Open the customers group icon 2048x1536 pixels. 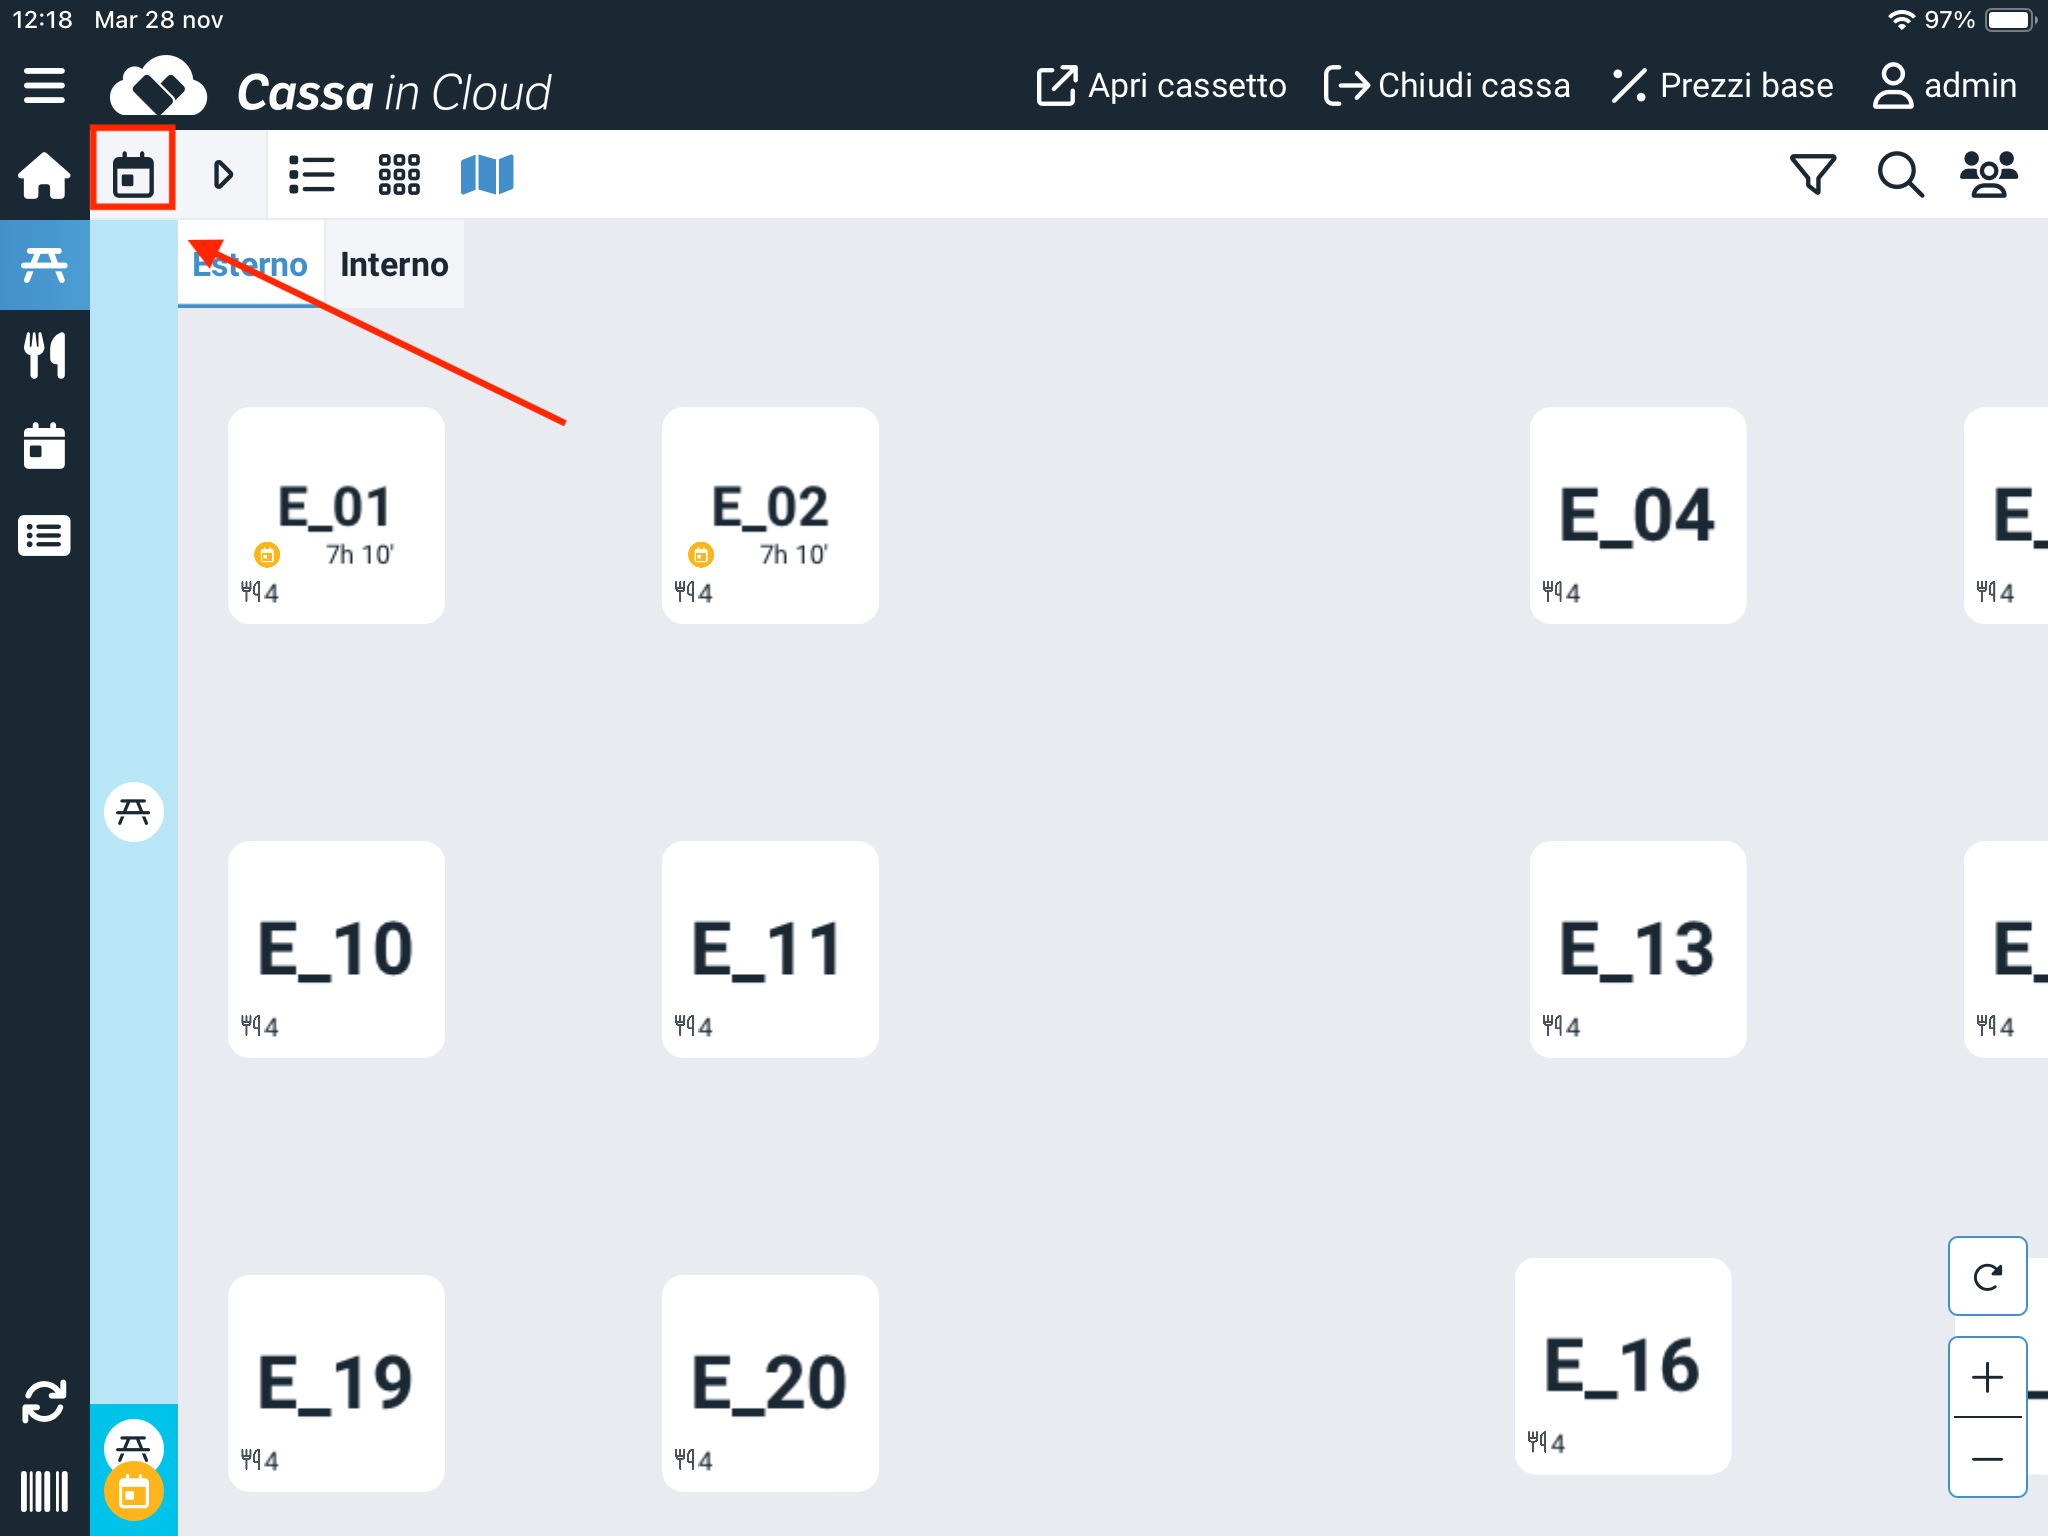[1988, 175]
